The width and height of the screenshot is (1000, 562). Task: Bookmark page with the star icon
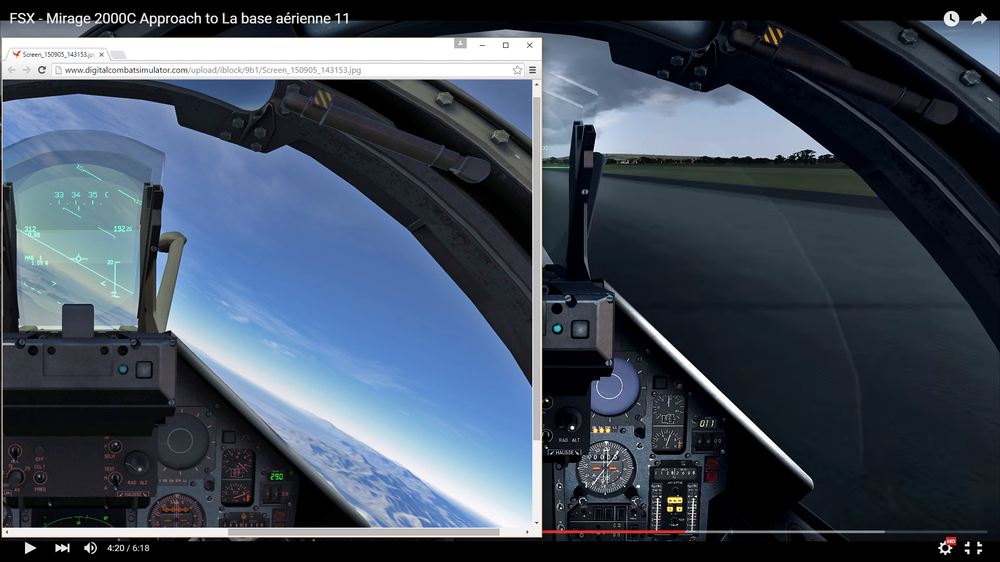tap(517, 70)
